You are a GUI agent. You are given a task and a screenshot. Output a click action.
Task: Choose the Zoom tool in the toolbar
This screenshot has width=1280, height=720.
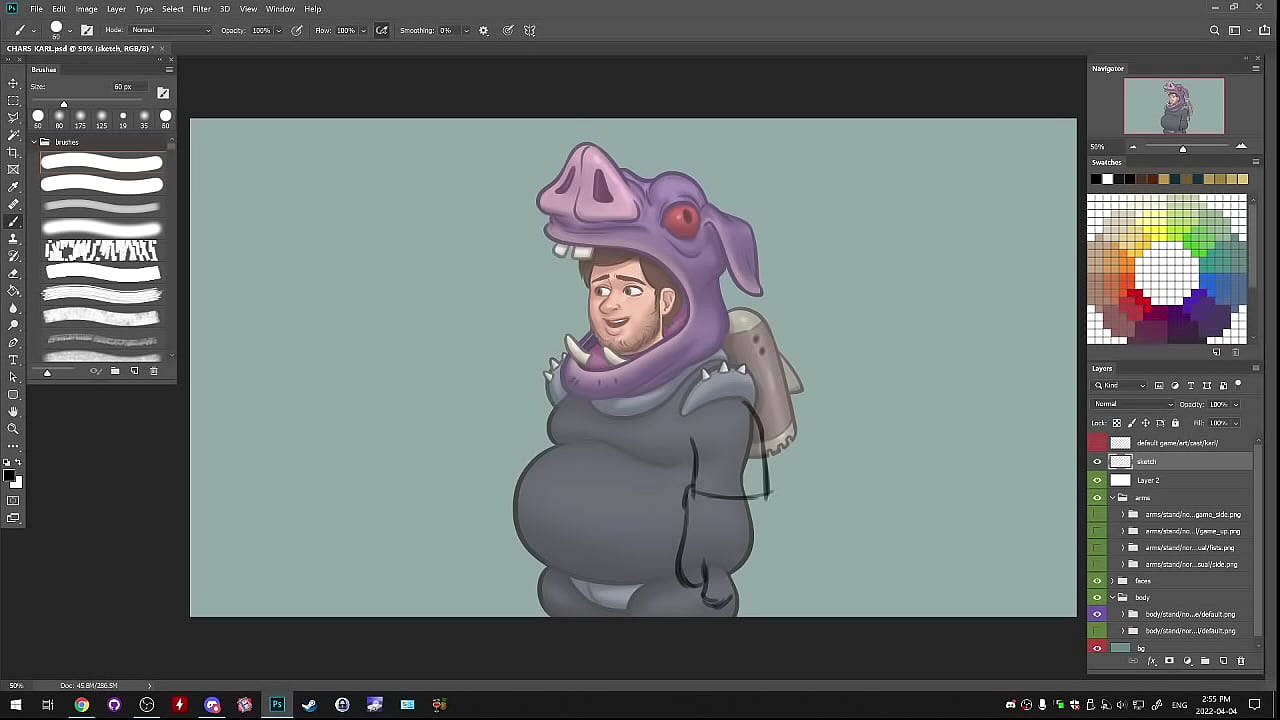pyautogui.click(x=13, y=428)
